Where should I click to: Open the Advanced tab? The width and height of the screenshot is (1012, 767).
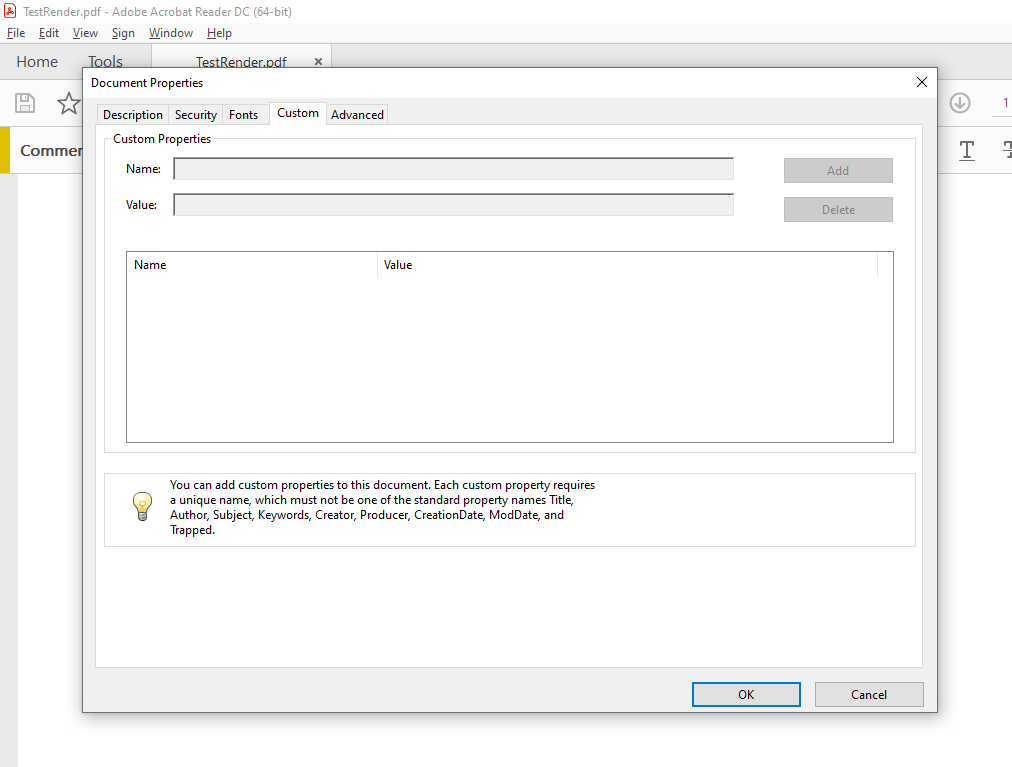tap(357, 115)
